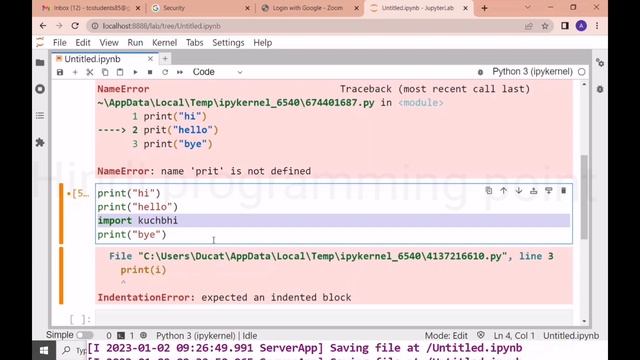Open Chrome tab search chevron
This screenshot has height=360, width=640.
(x=527, y=7)
